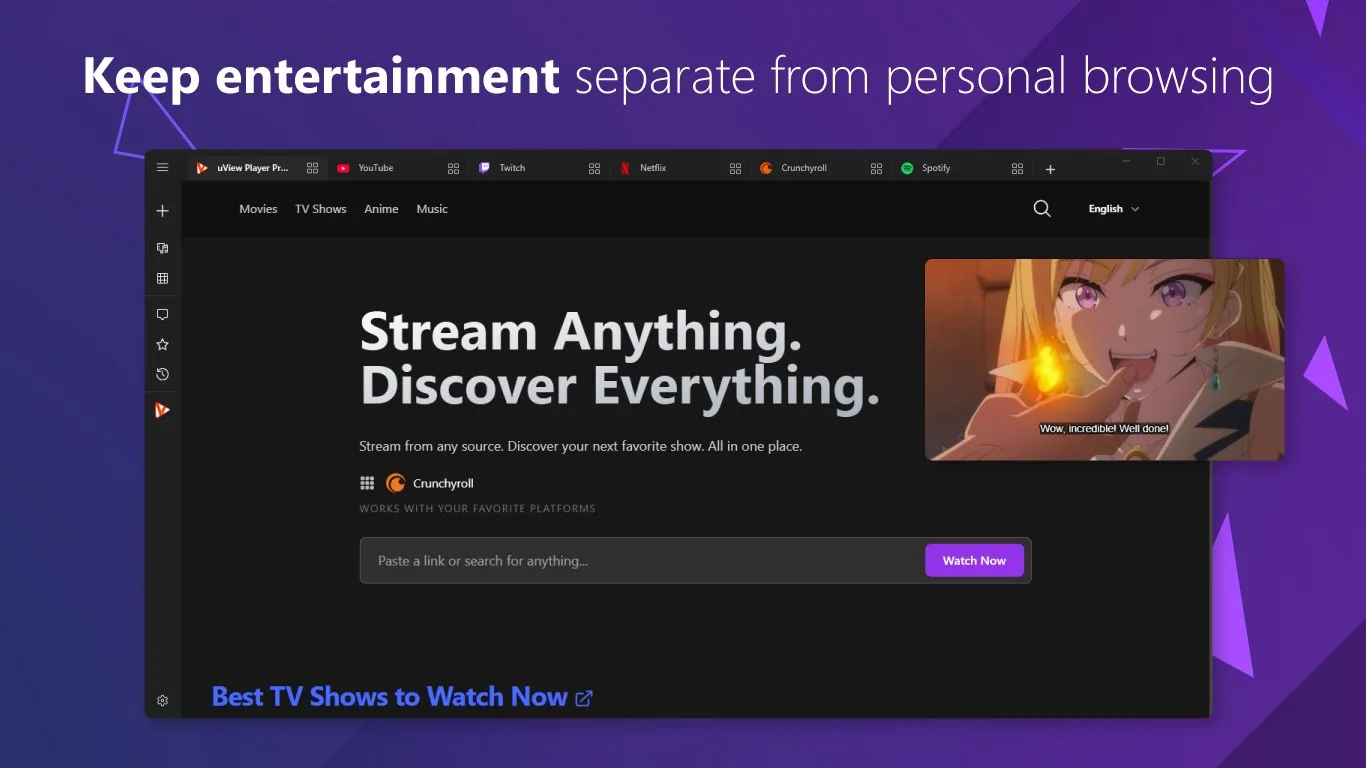The width and height of the screenshot is (1366, 768).
Task: Click the Watch Now button
Action: [974, 560]
